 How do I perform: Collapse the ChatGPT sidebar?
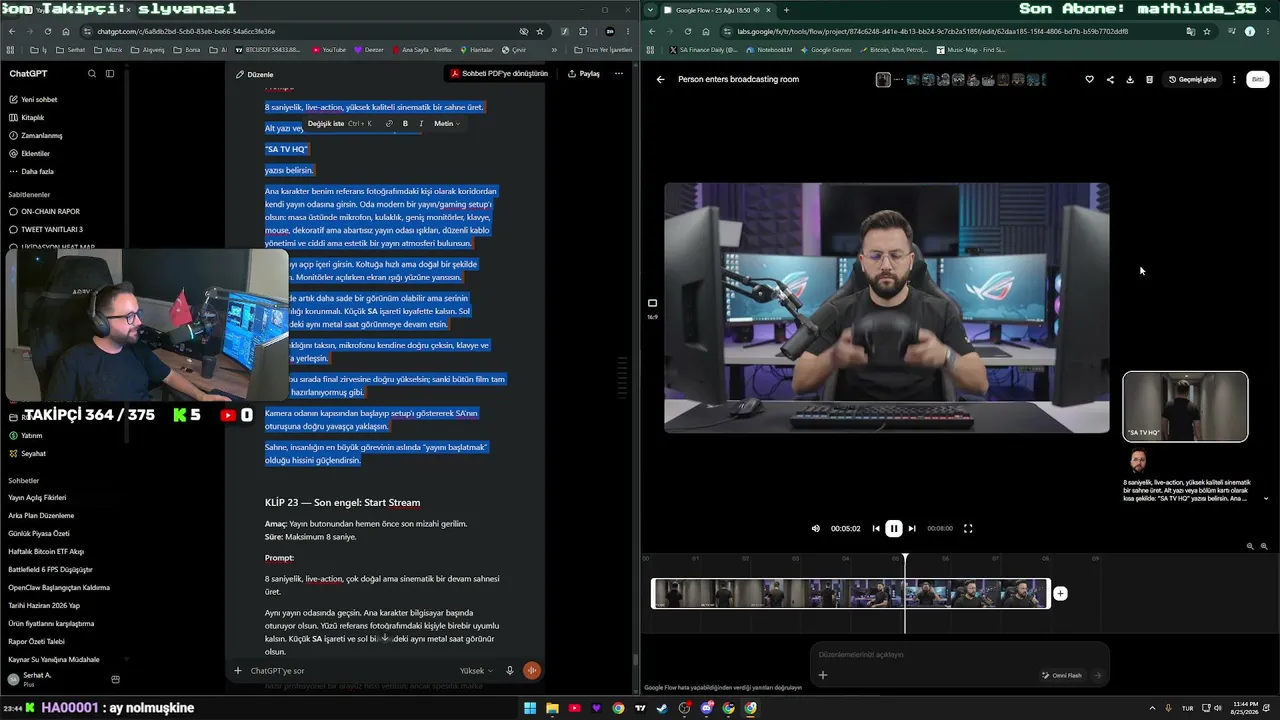tap(110, 73)
